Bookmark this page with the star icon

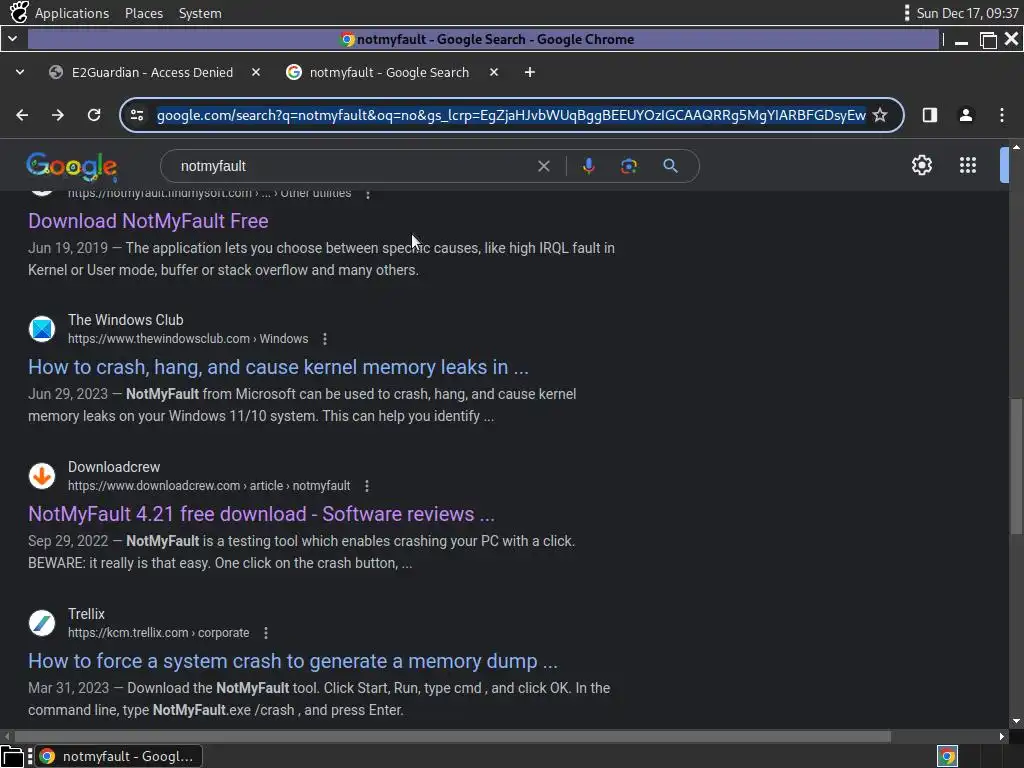tap(880, 115)
